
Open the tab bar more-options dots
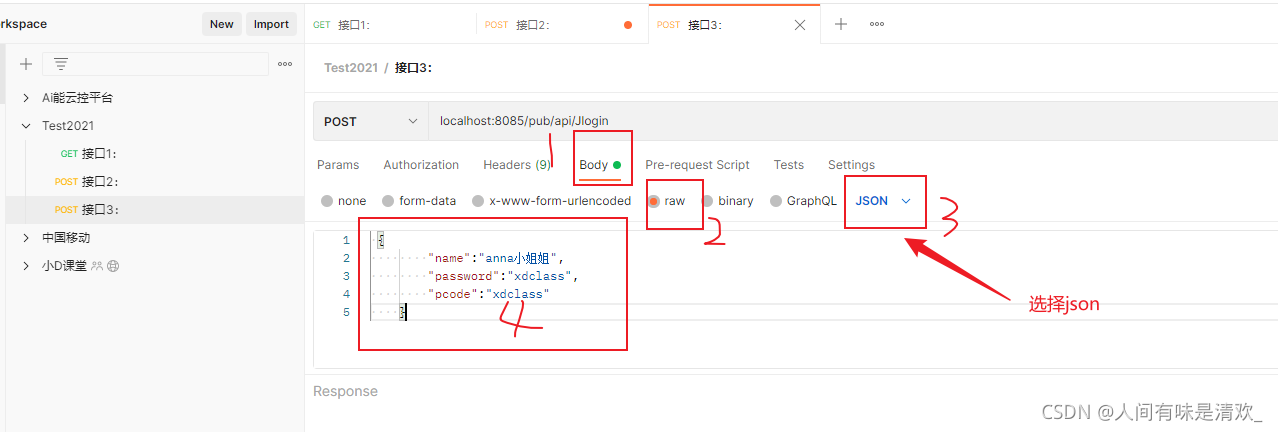(x=877, y=25)
